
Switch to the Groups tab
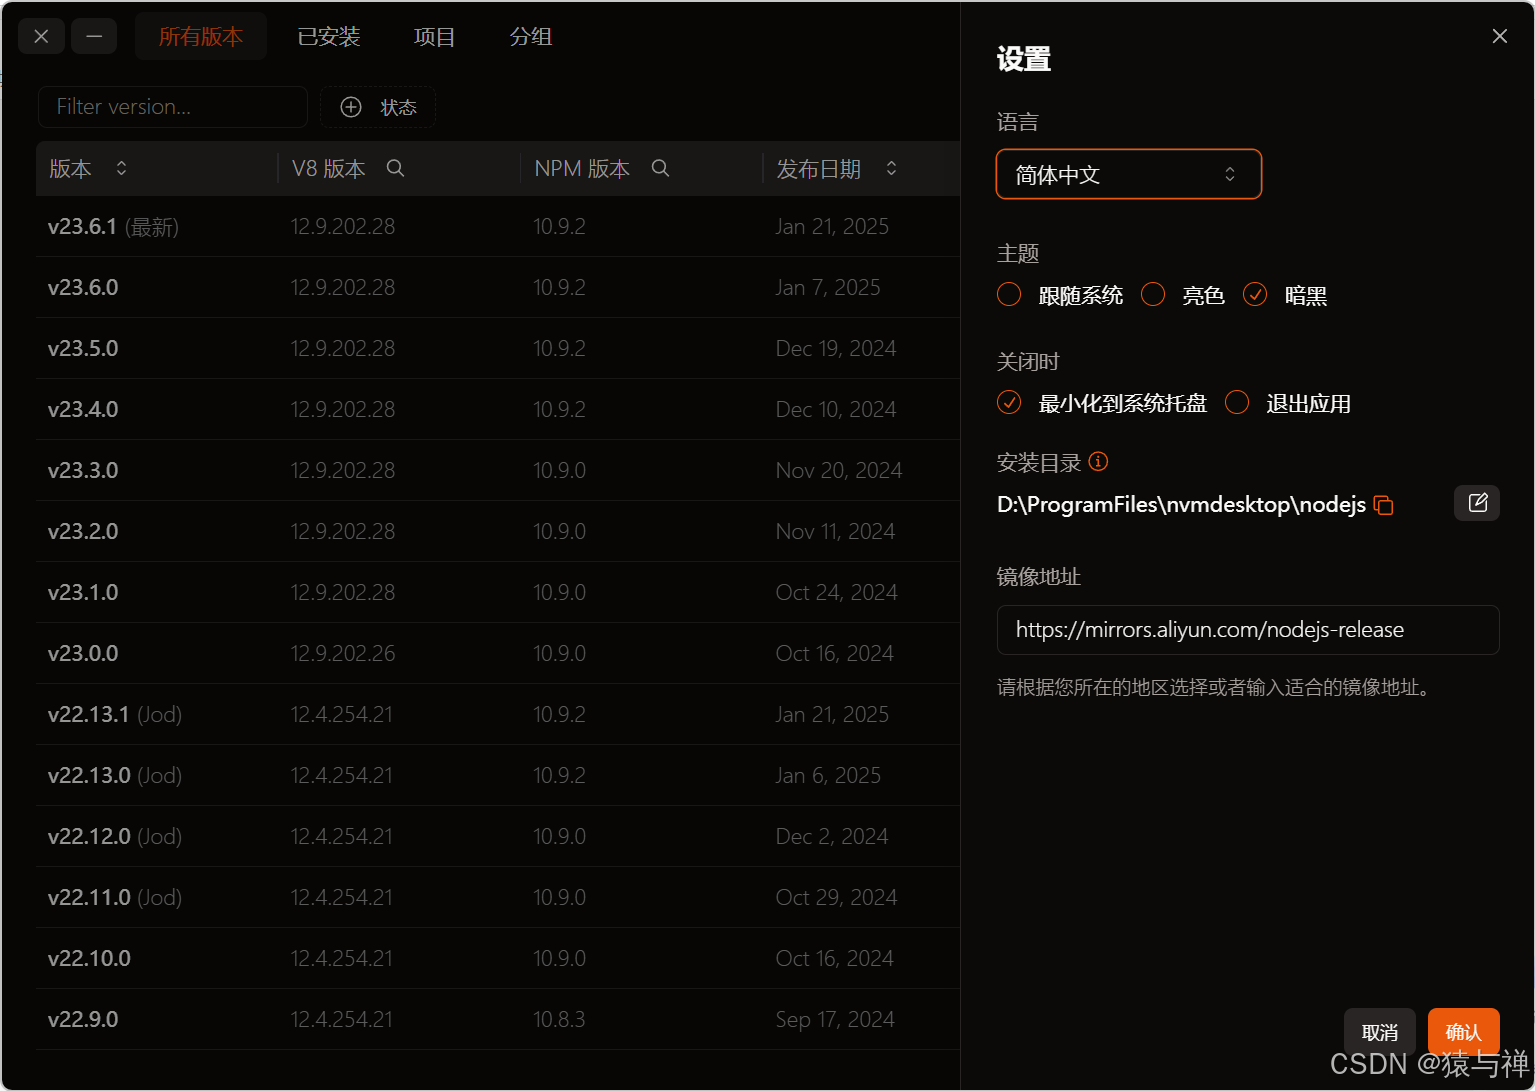tap(531, 36)
